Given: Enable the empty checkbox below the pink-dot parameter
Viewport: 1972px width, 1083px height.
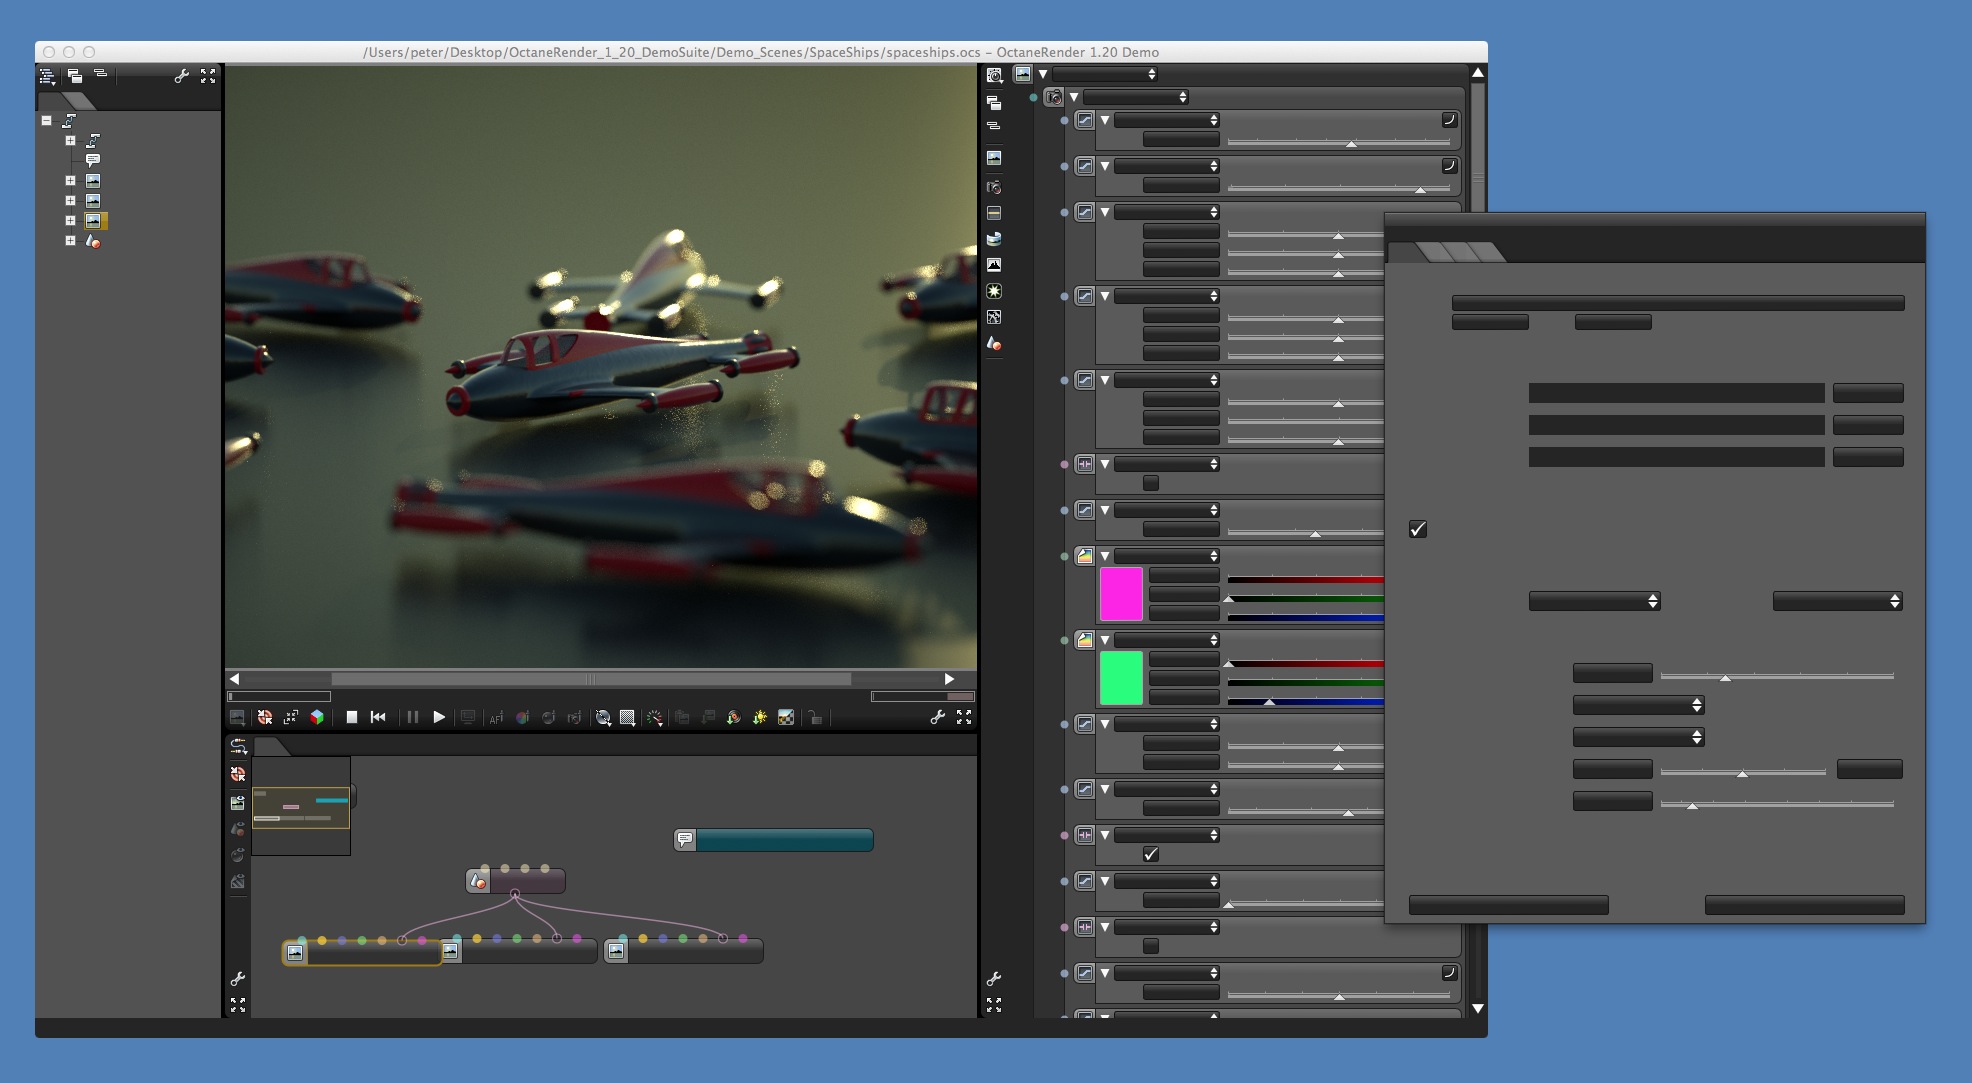Looking at the screenshot, I should 1151,483.
